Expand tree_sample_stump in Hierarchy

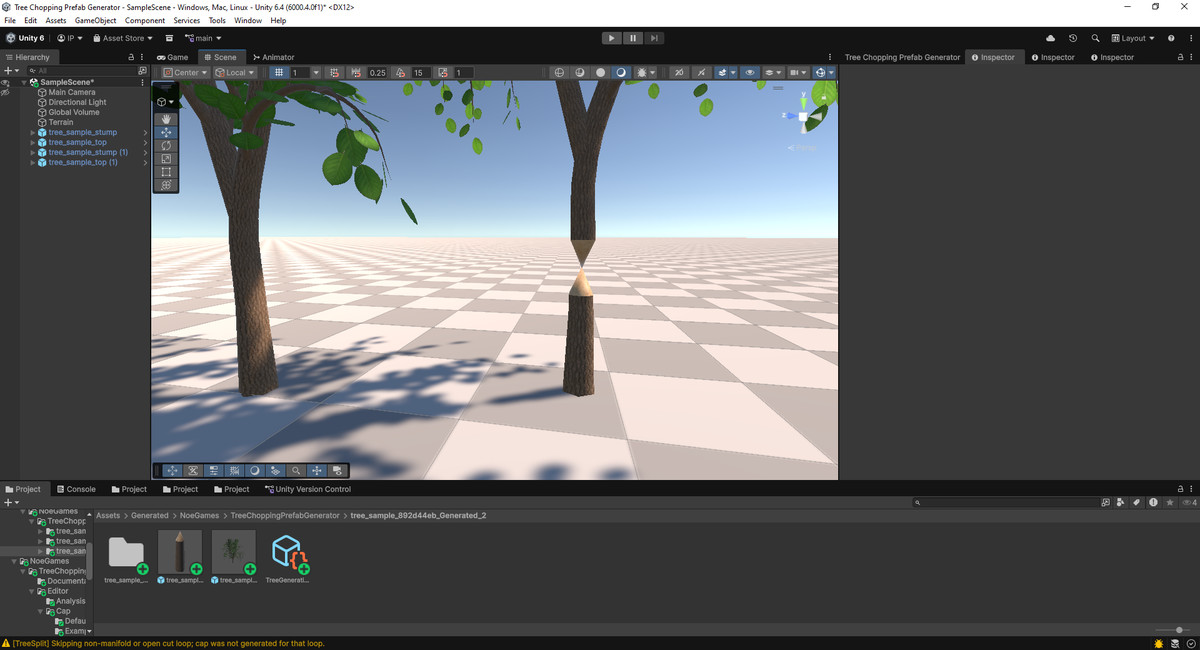(x=32, y=132)
